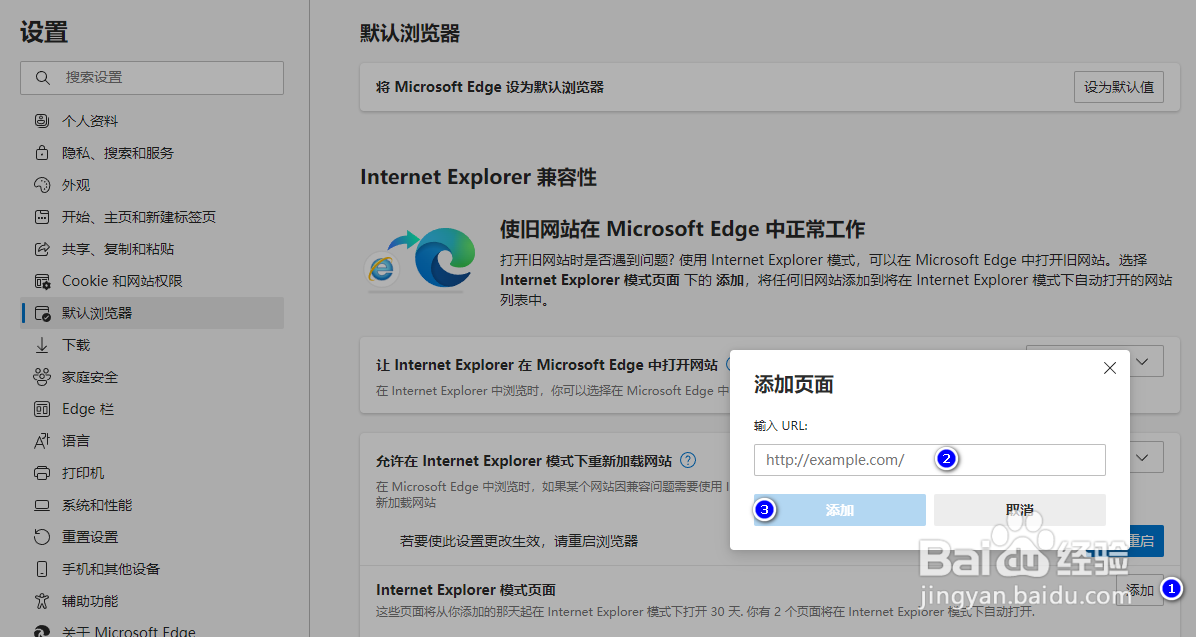This screenshot has height=637, width=1196.
Task: Click the Appearance palette icon
Action: pyautogui.click(x=42, y=185)
